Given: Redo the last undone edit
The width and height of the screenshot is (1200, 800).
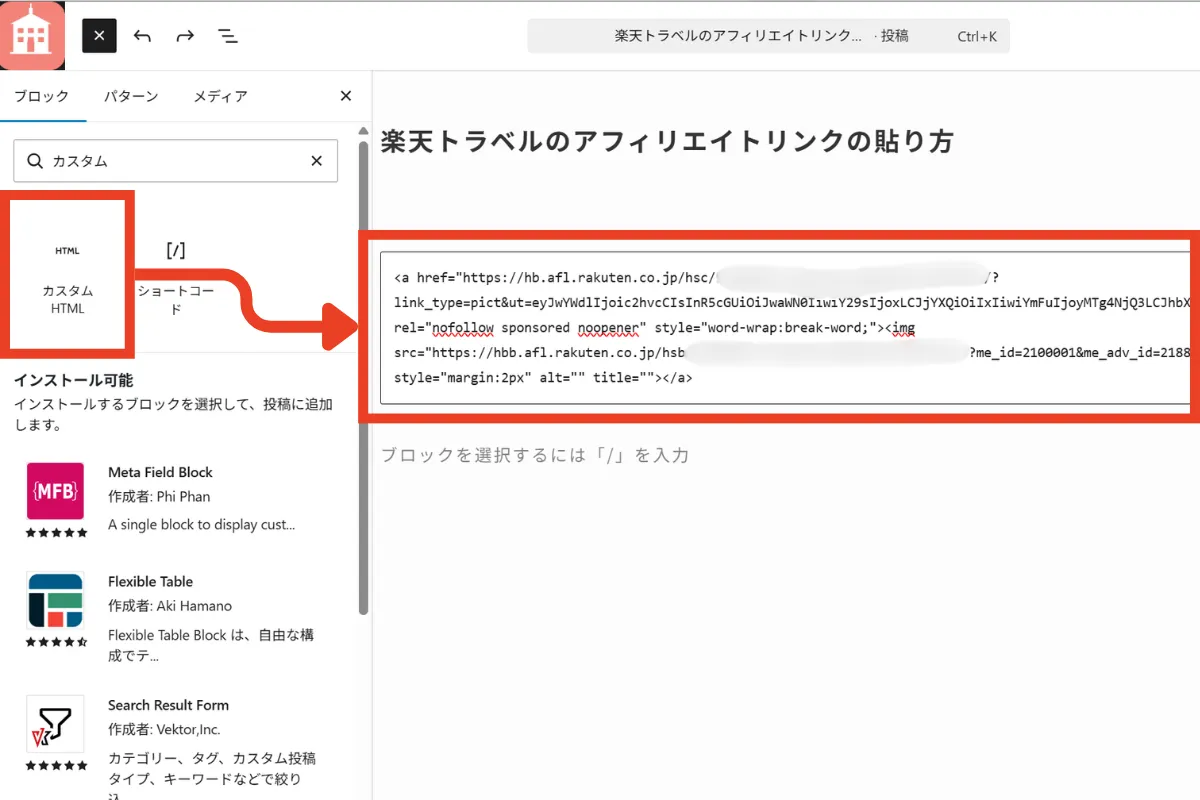Looking at the screenshot, I should click(x=185, y=36).
